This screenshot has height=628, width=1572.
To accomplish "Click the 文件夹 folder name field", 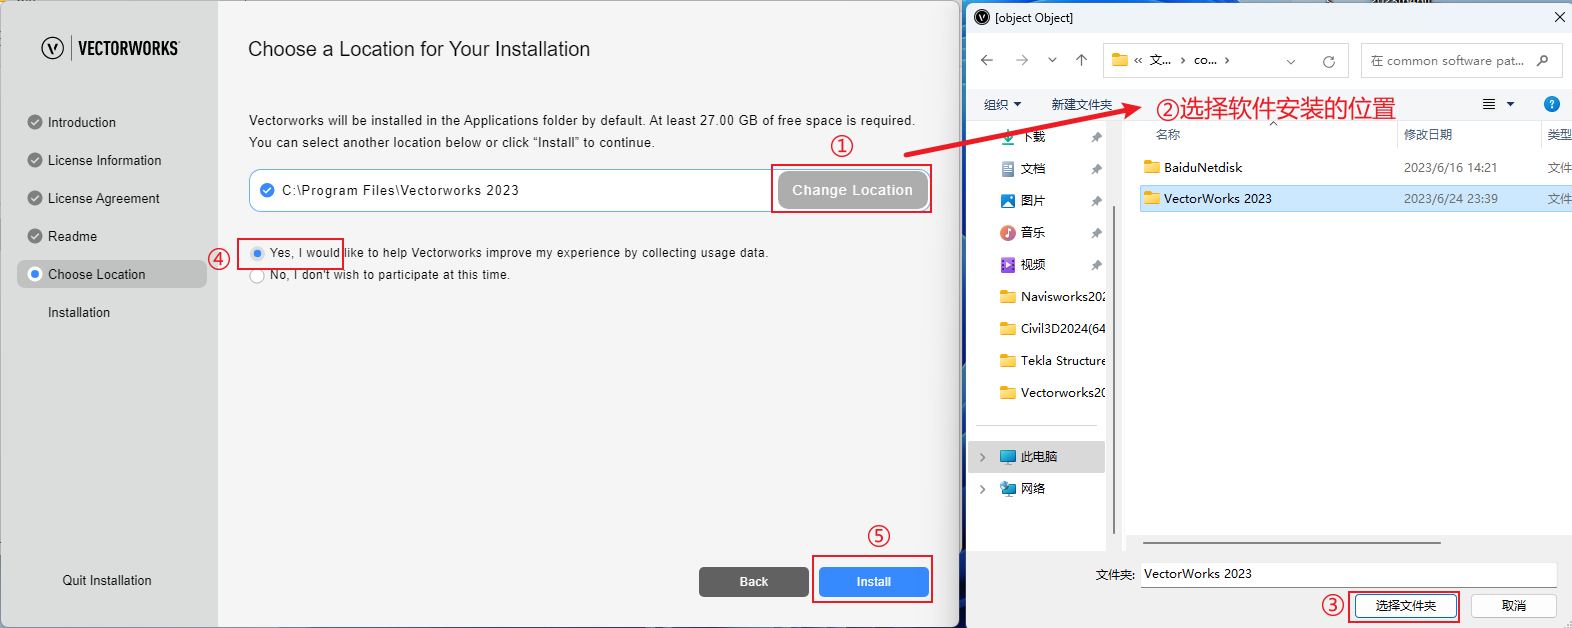I will click(1349, 574).
